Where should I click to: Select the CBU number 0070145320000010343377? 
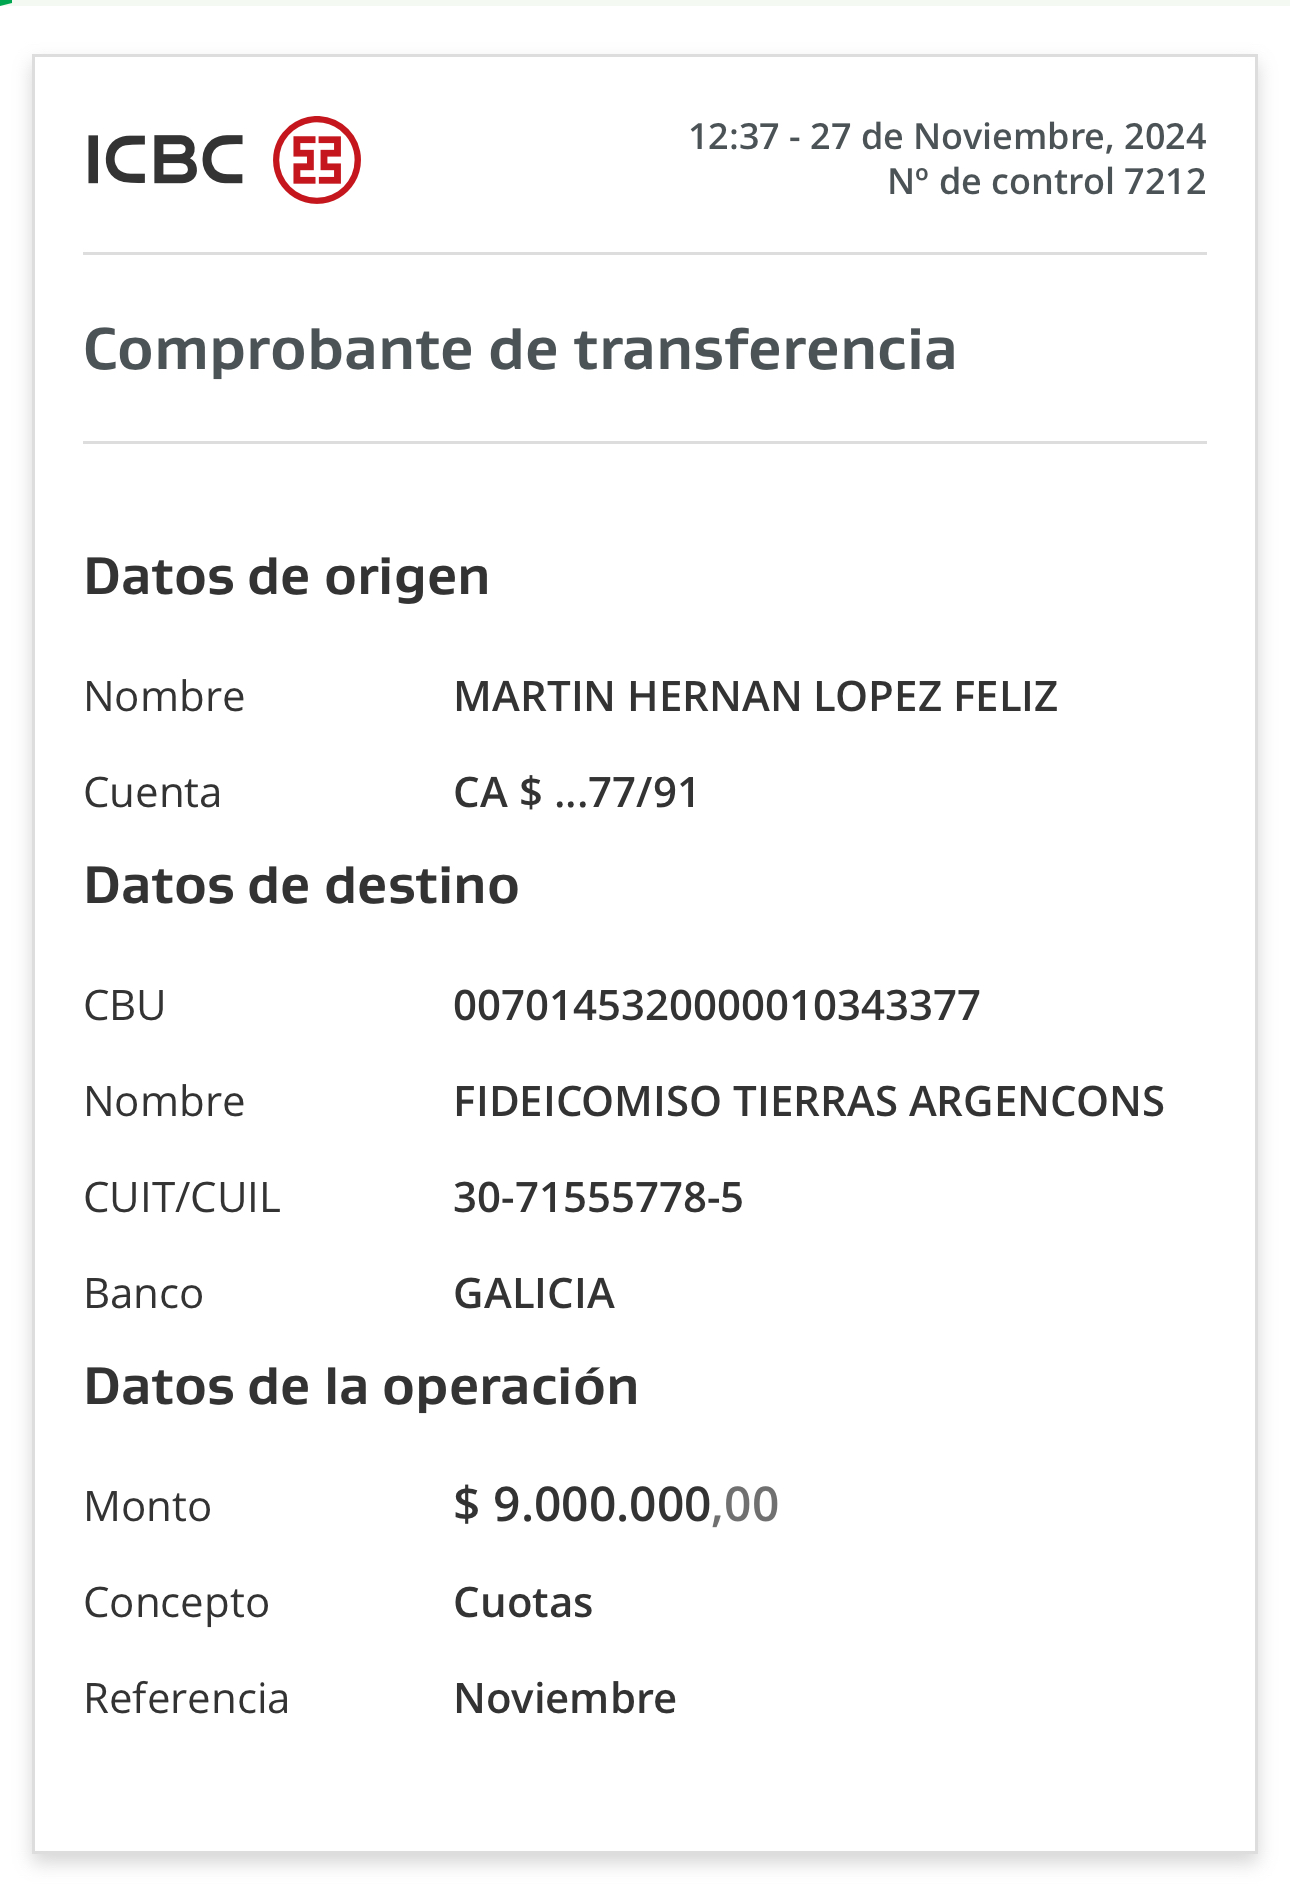click(717, 1005)
